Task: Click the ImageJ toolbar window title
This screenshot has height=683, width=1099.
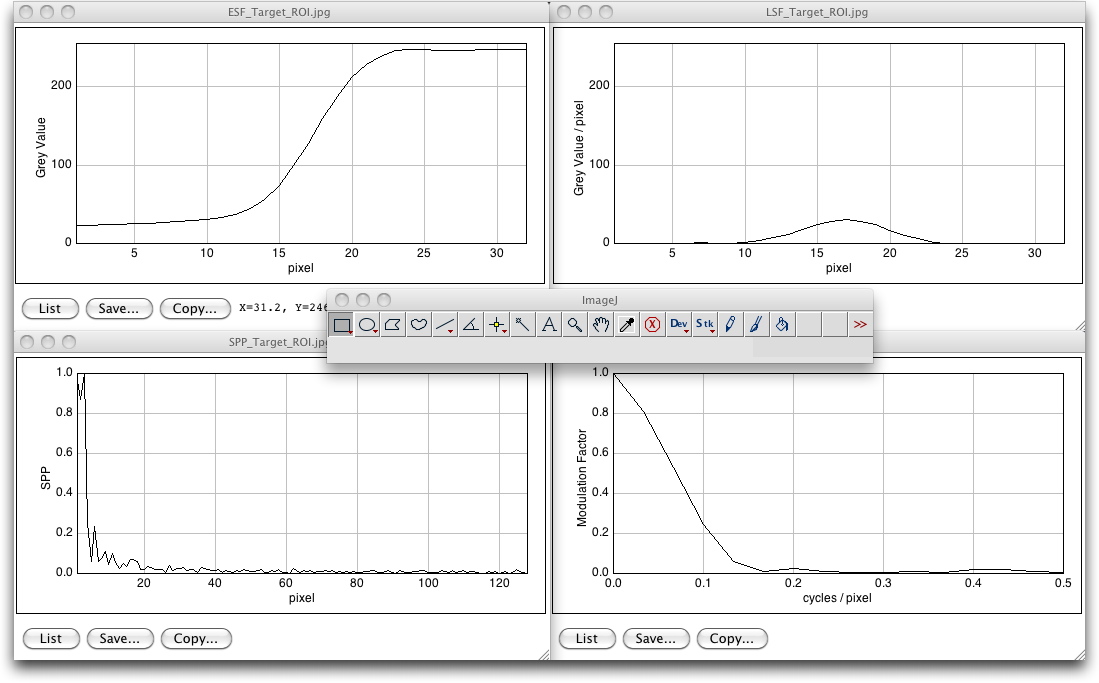Action: (599, 300)
